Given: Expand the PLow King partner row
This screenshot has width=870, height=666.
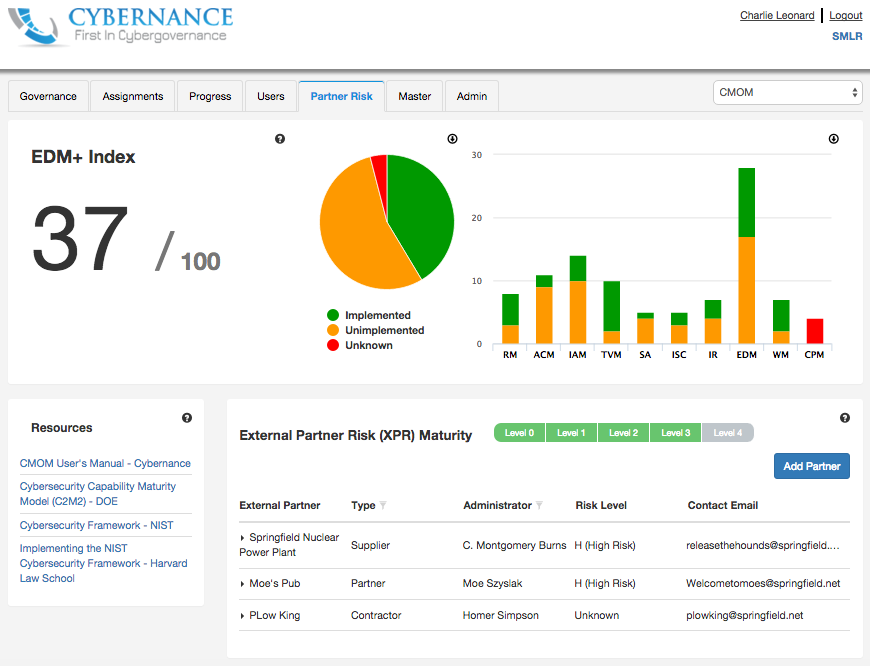Looking at the screenshot, I should pos(242,616).
